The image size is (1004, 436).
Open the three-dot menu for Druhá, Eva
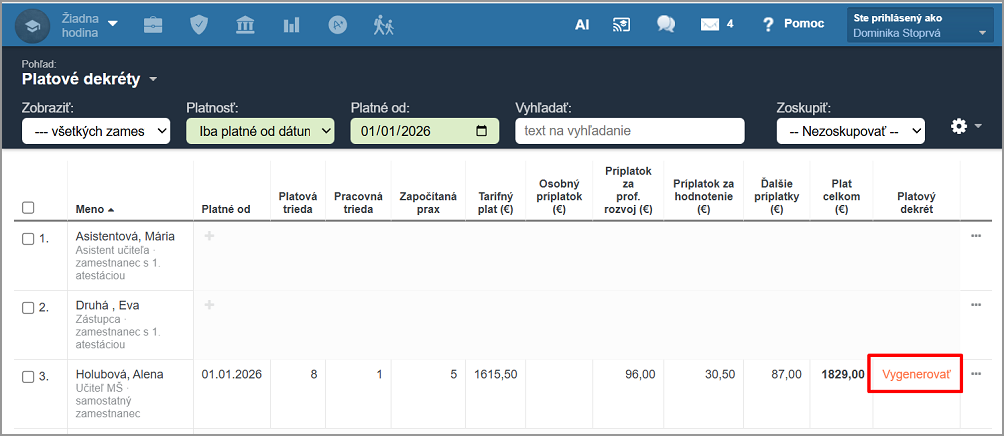(x=976, y=305)
